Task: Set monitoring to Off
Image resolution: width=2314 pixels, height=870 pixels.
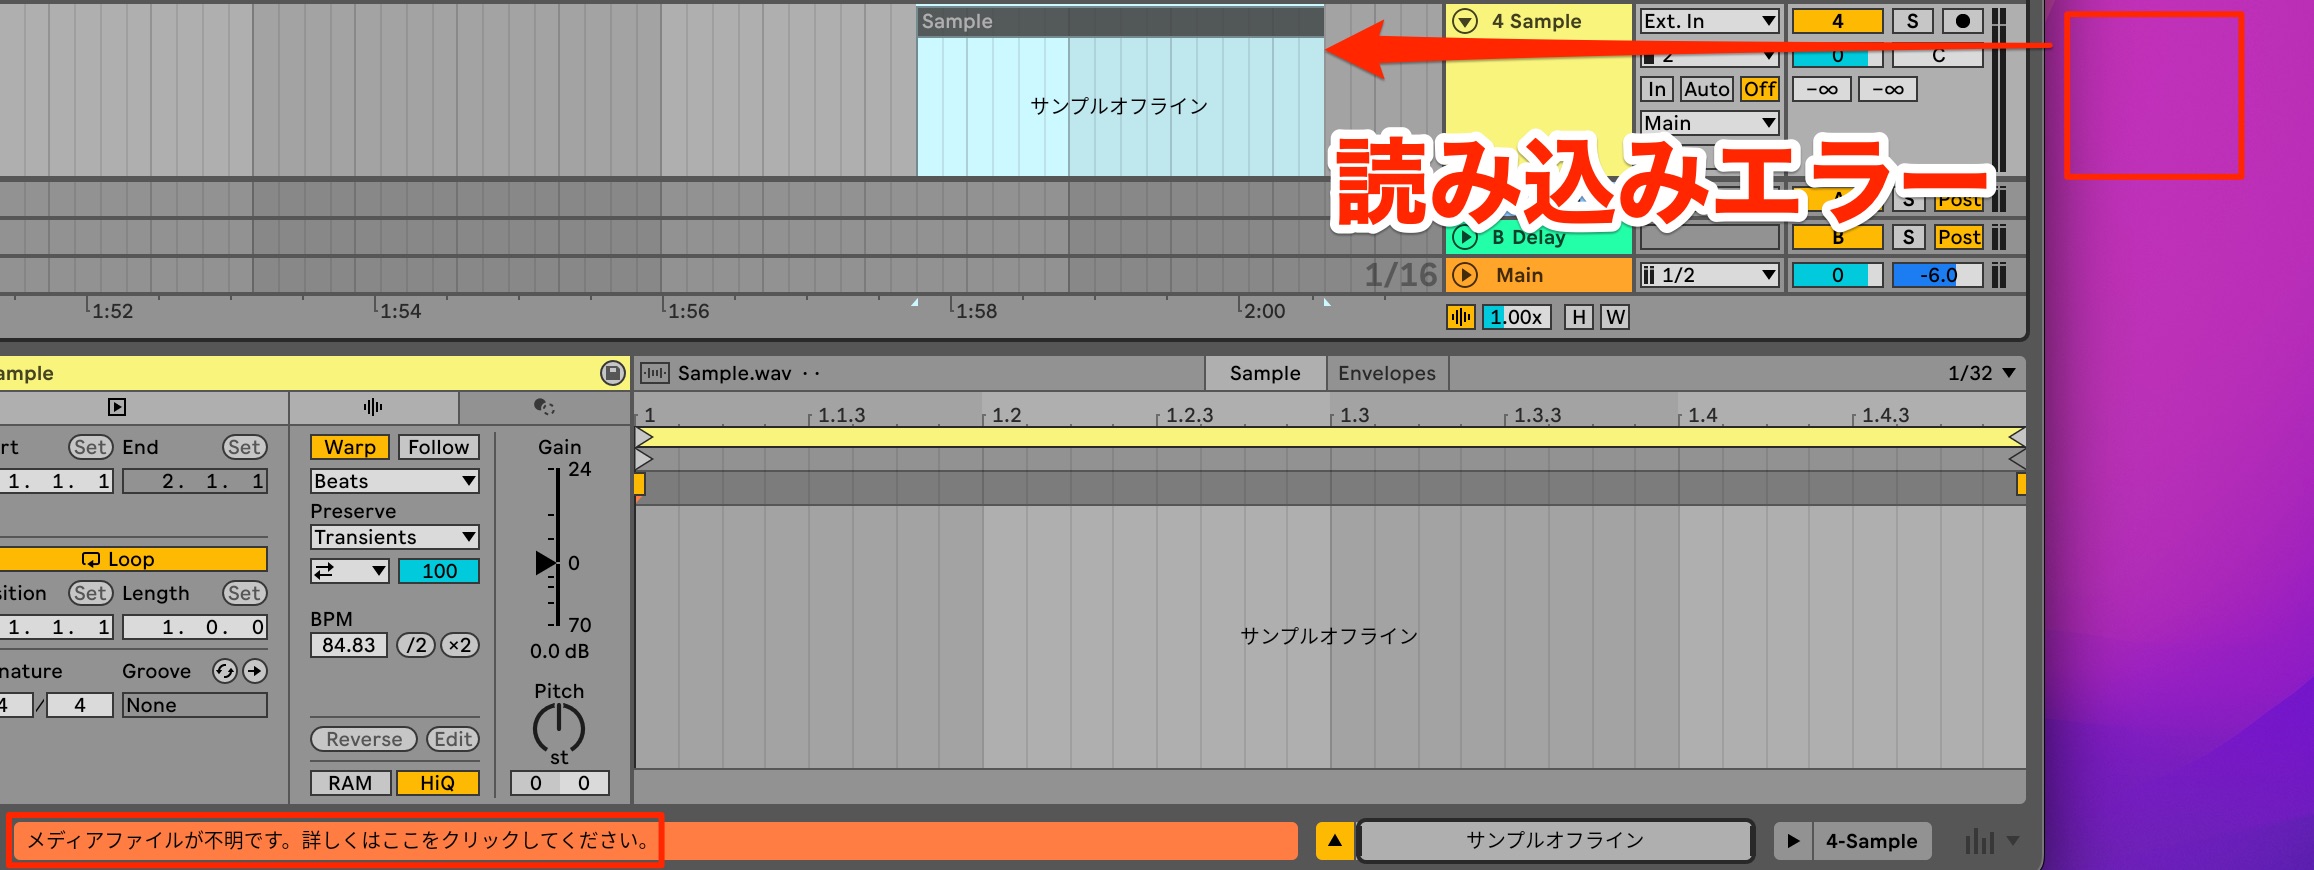Action: click(1759, 89)
